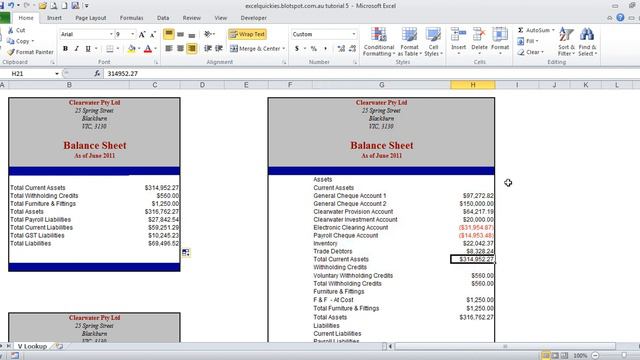Toggle Italic formatting
The height and width of the screenshot is (360, 640).
76,49
